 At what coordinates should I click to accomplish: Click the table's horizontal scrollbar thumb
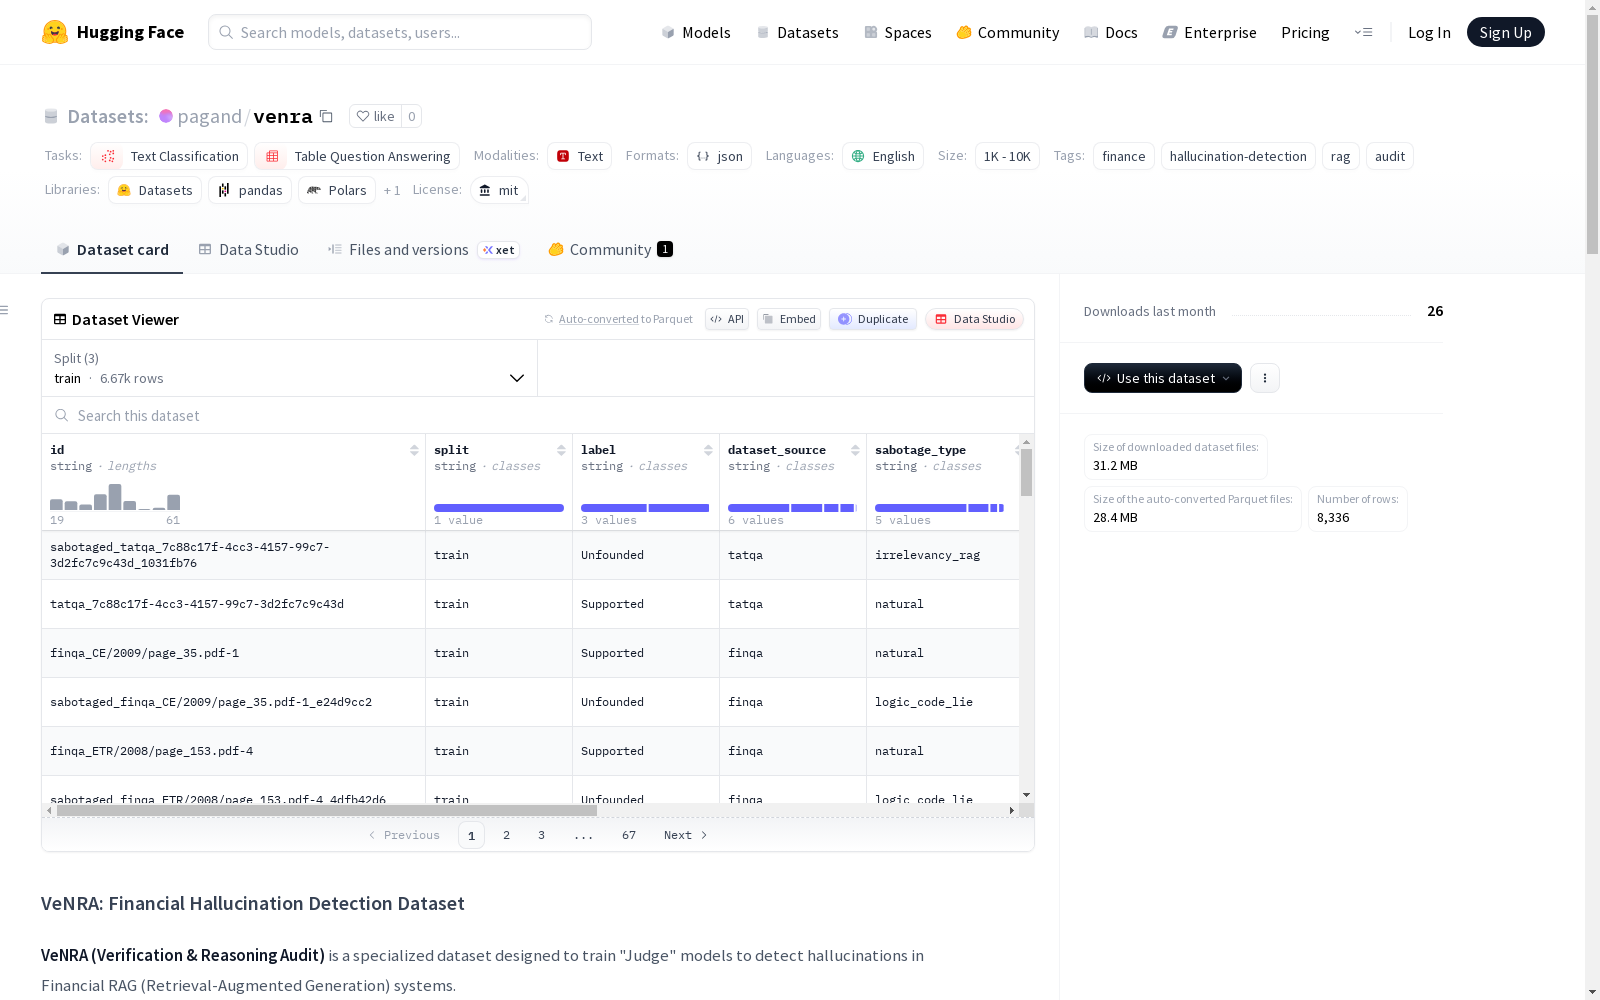coord(327,811)
